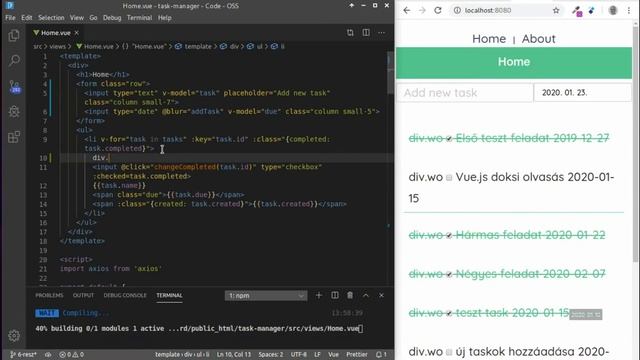Open the Edit menu
Image resolution: width=640 pixels, height=360 pixels.
tap(27, 18)
